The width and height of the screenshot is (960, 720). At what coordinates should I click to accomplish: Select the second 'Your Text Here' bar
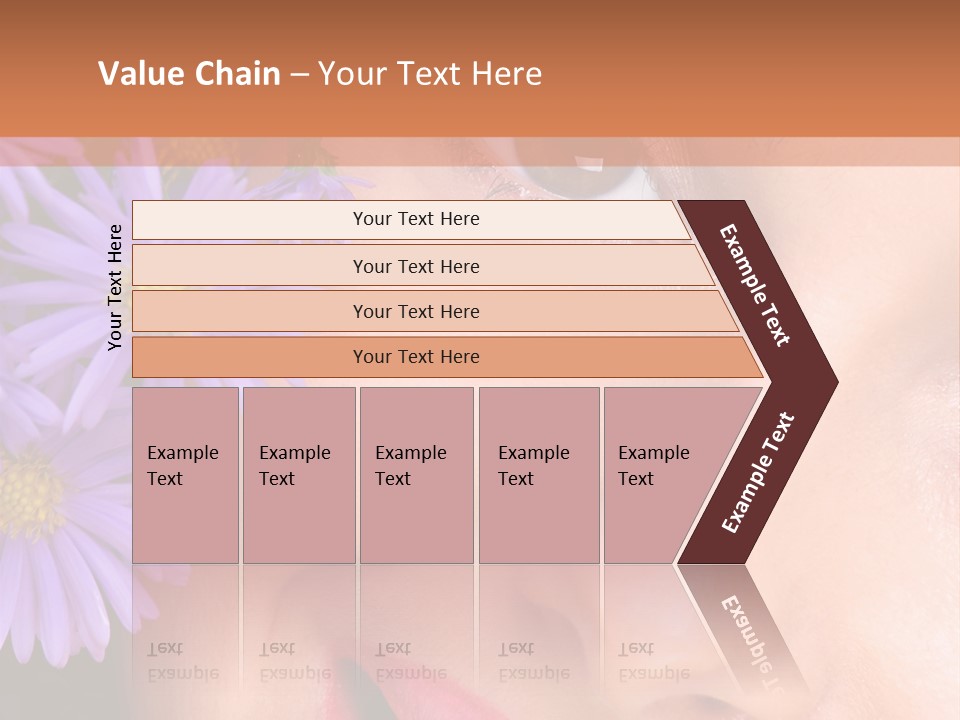click(x=416, y=266)
